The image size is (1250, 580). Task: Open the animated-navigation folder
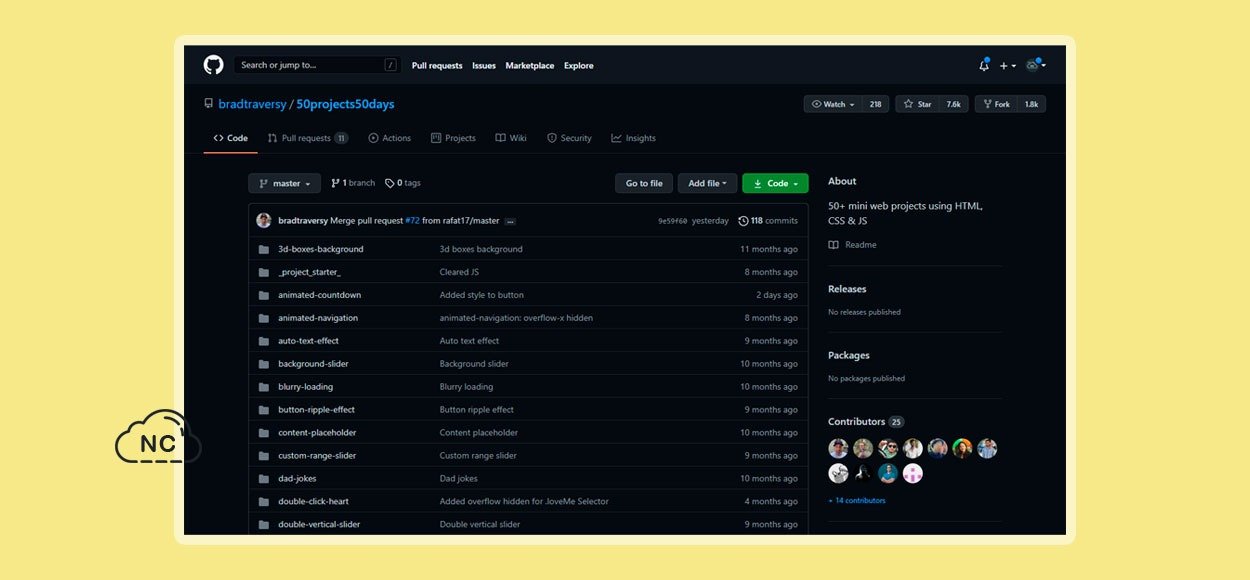[x=318, y=318]
